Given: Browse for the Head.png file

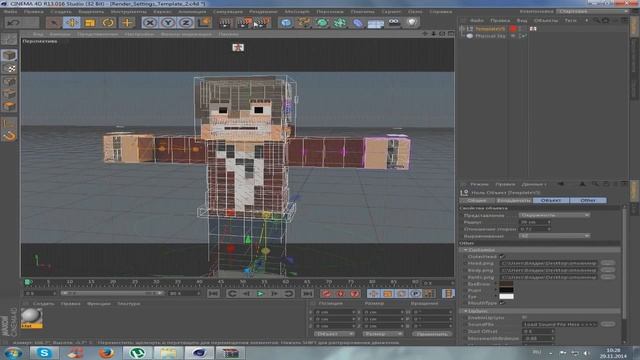Looking at the screenshot, I should coord(608,263).
